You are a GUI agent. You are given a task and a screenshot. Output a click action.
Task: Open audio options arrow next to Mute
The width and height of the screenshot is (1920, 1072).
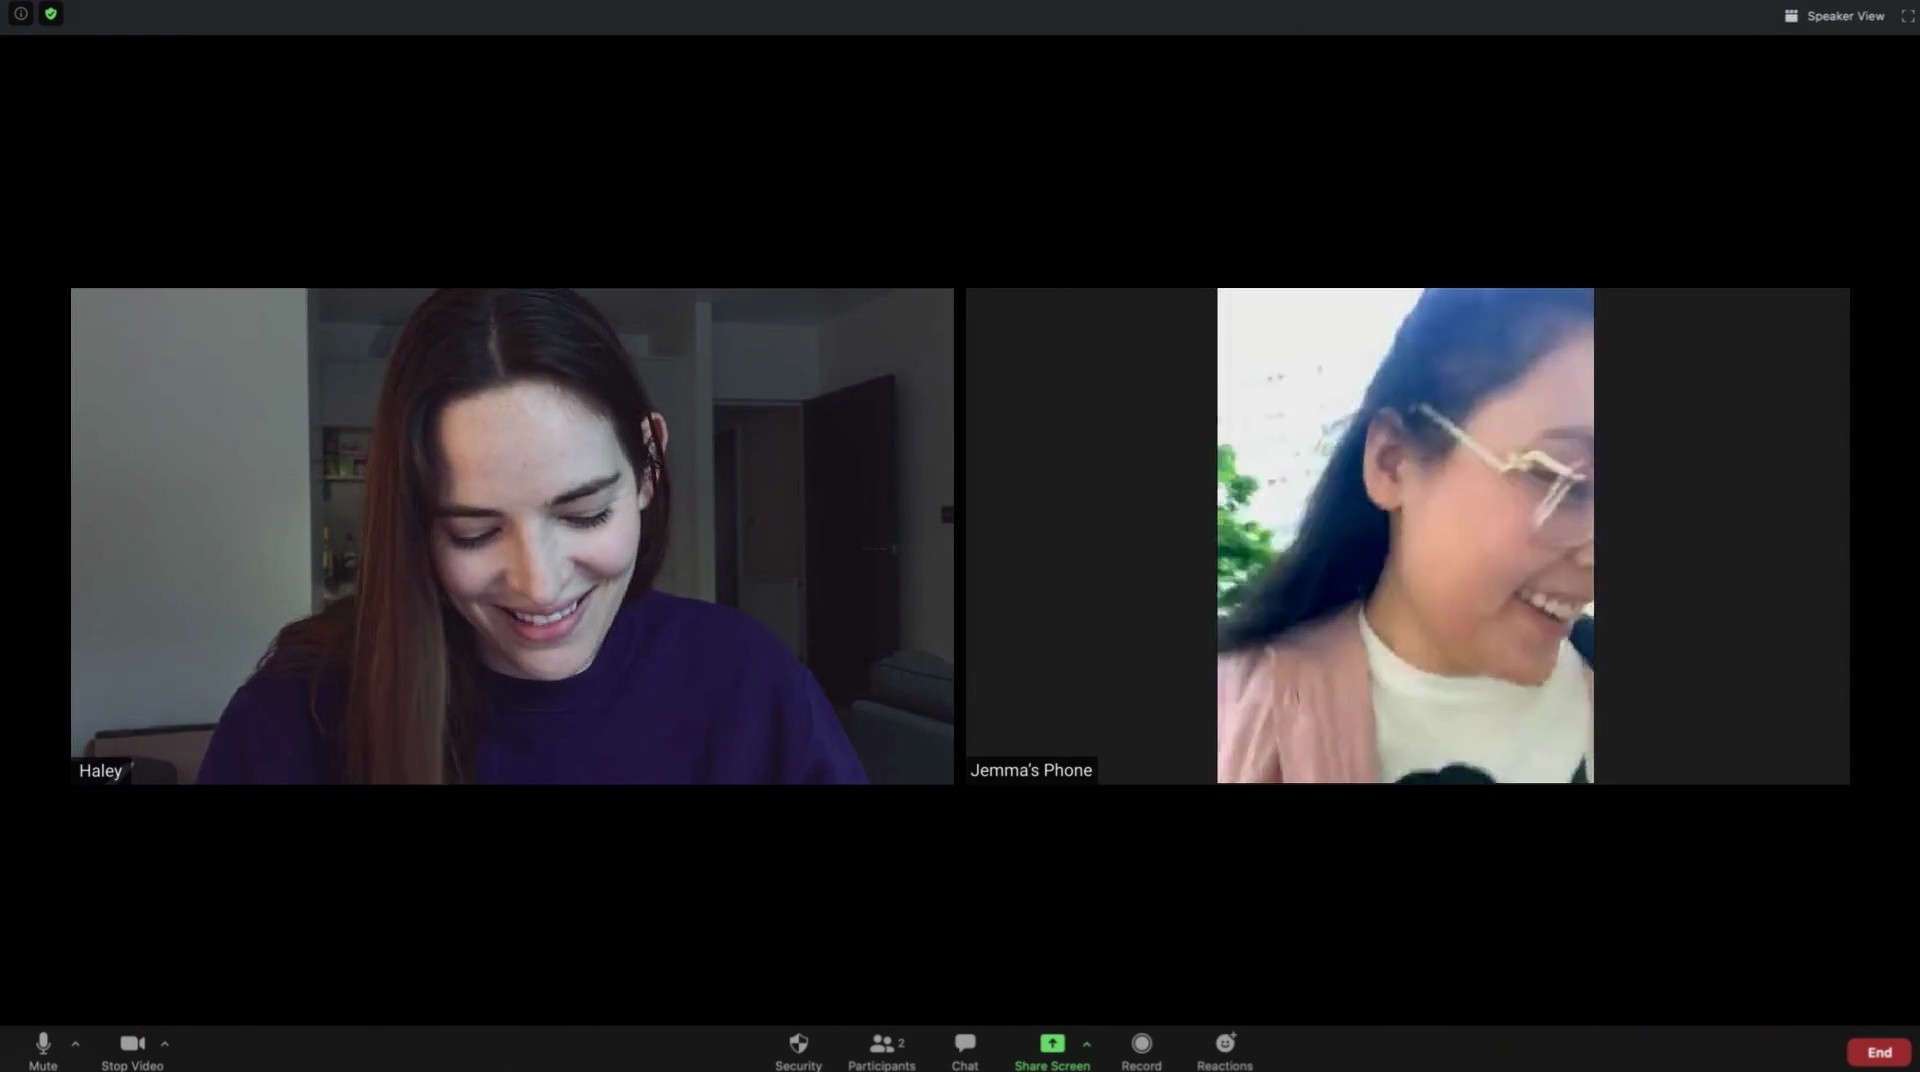point(75,1044)
